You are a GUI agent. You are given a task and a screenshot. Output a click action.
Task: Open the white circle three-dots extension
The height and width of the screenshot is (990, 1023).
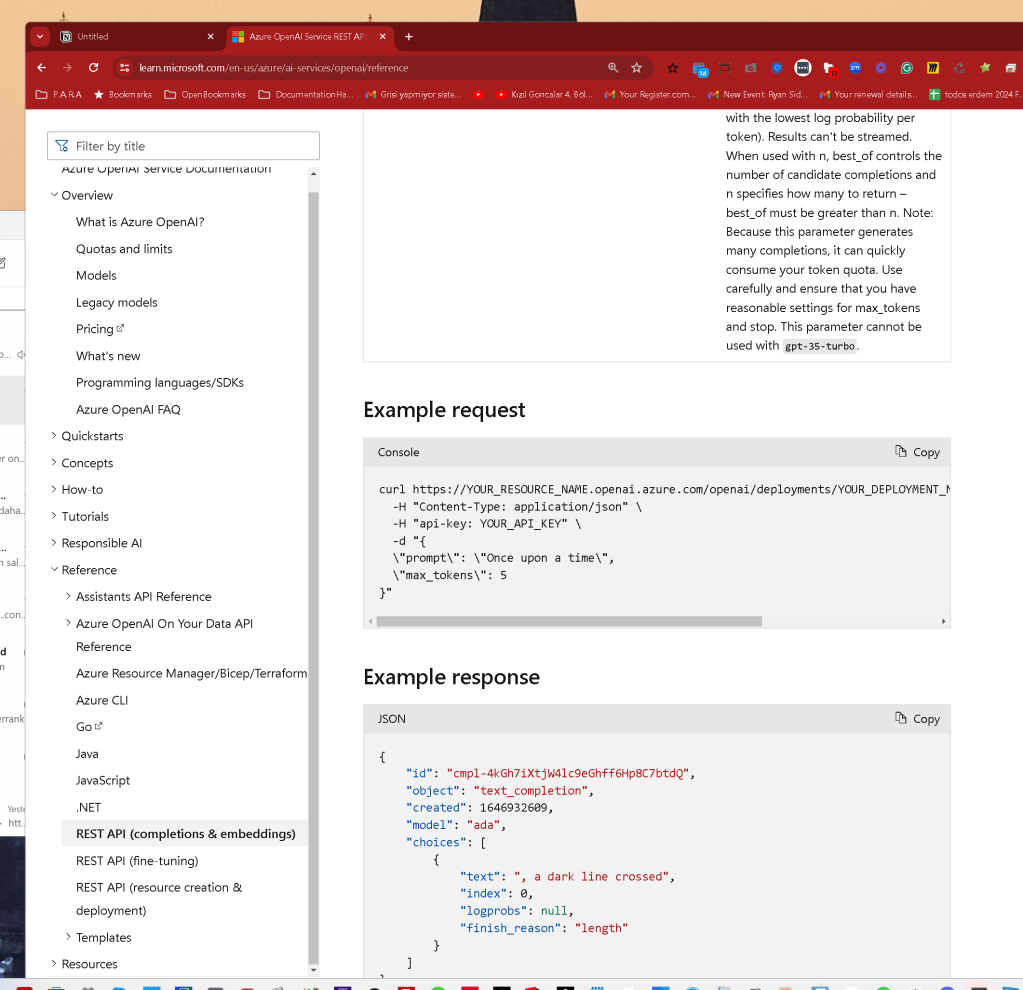tap(802, 68)
